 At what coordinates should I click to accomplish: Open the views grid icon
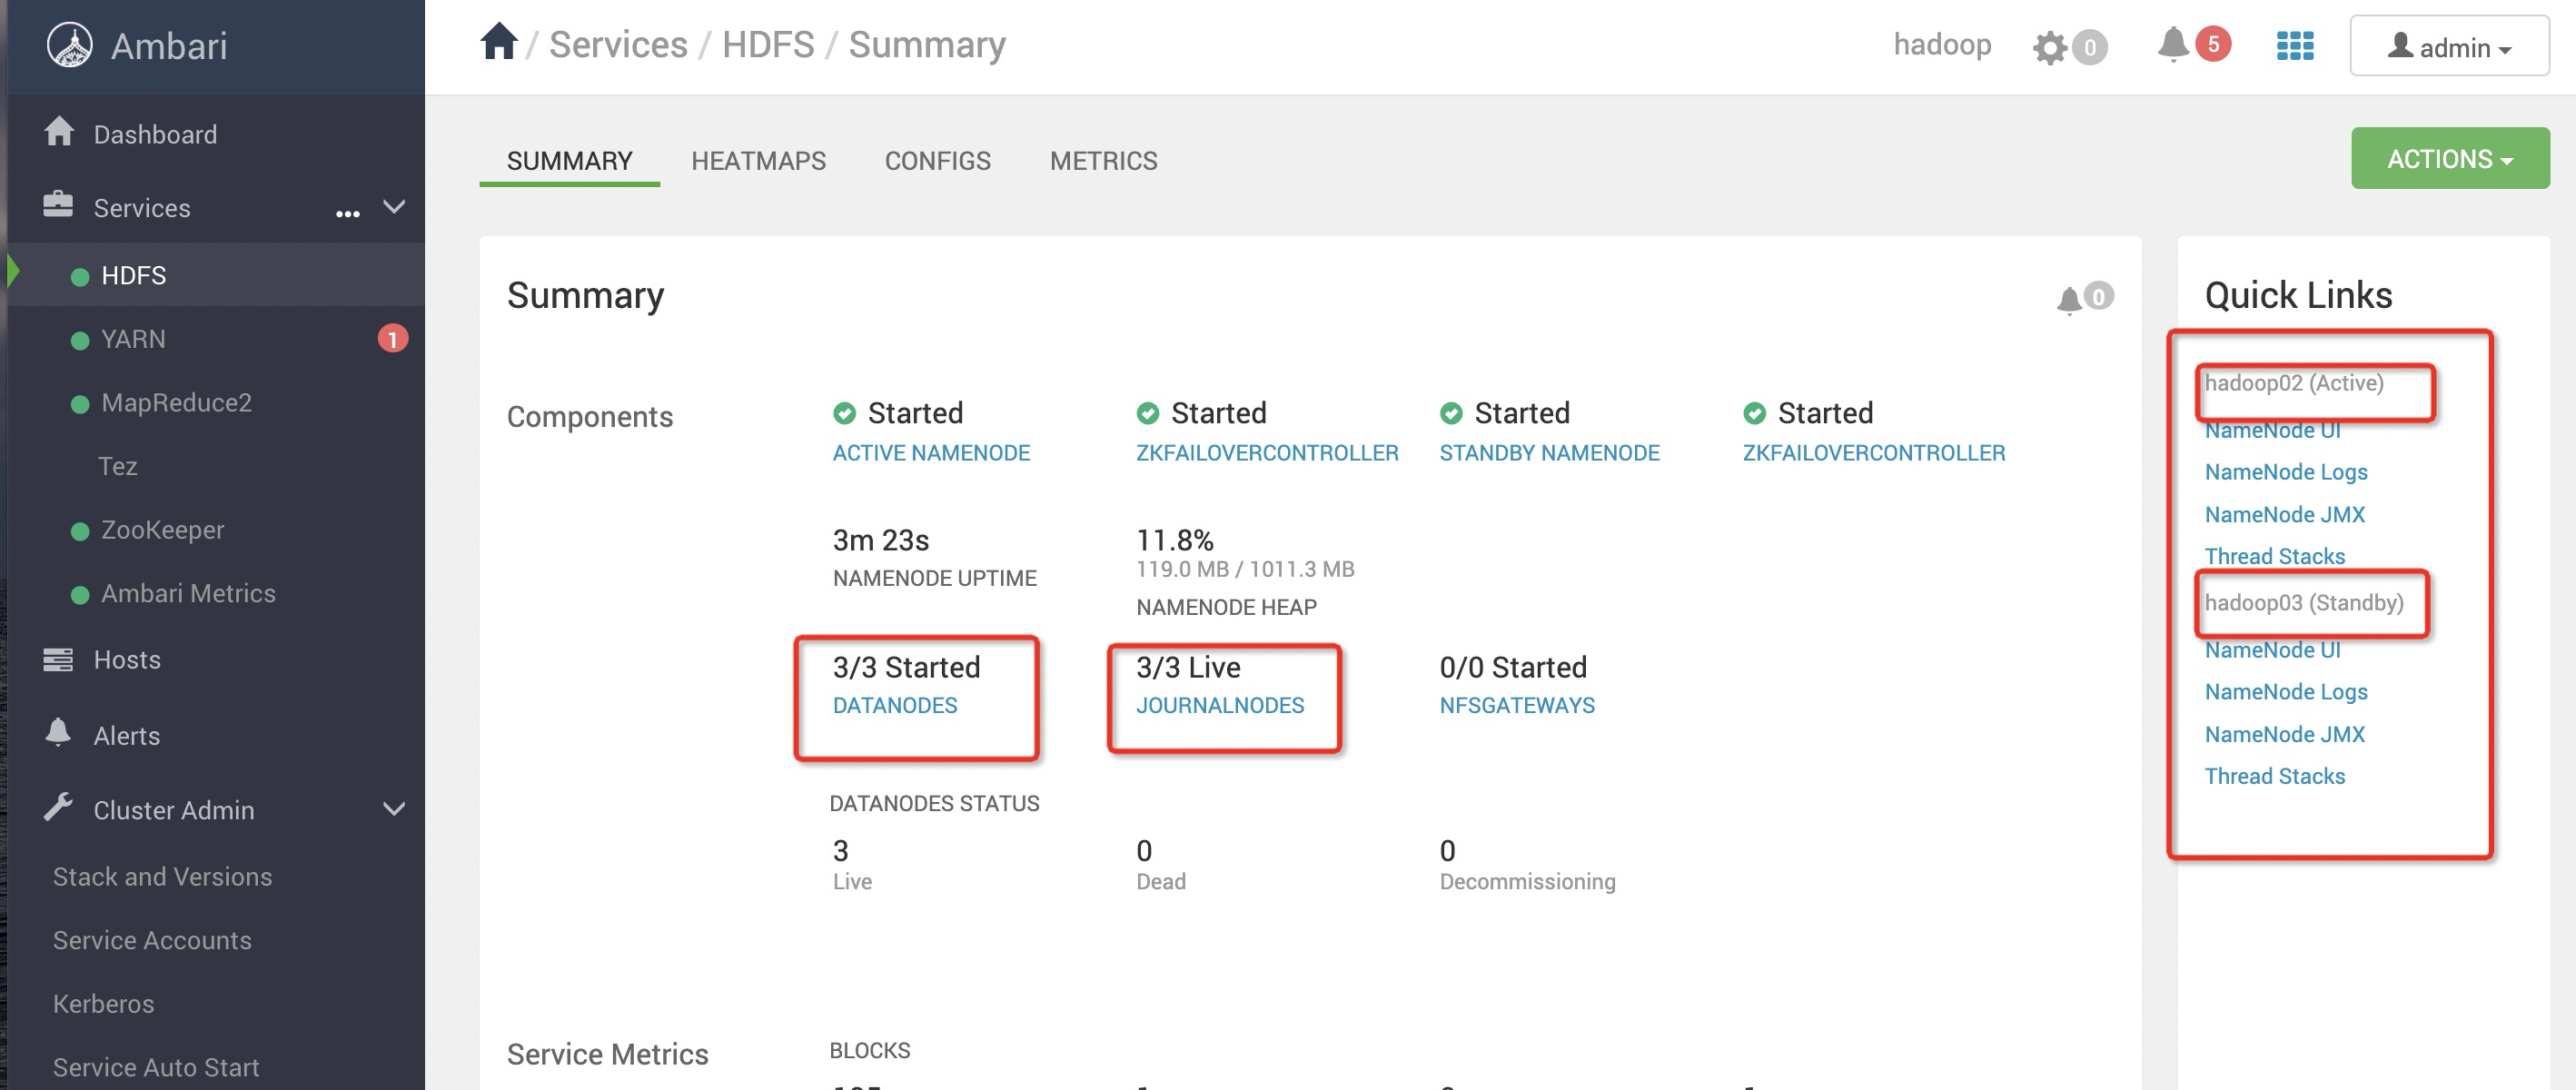click(x=2295, y=46)
